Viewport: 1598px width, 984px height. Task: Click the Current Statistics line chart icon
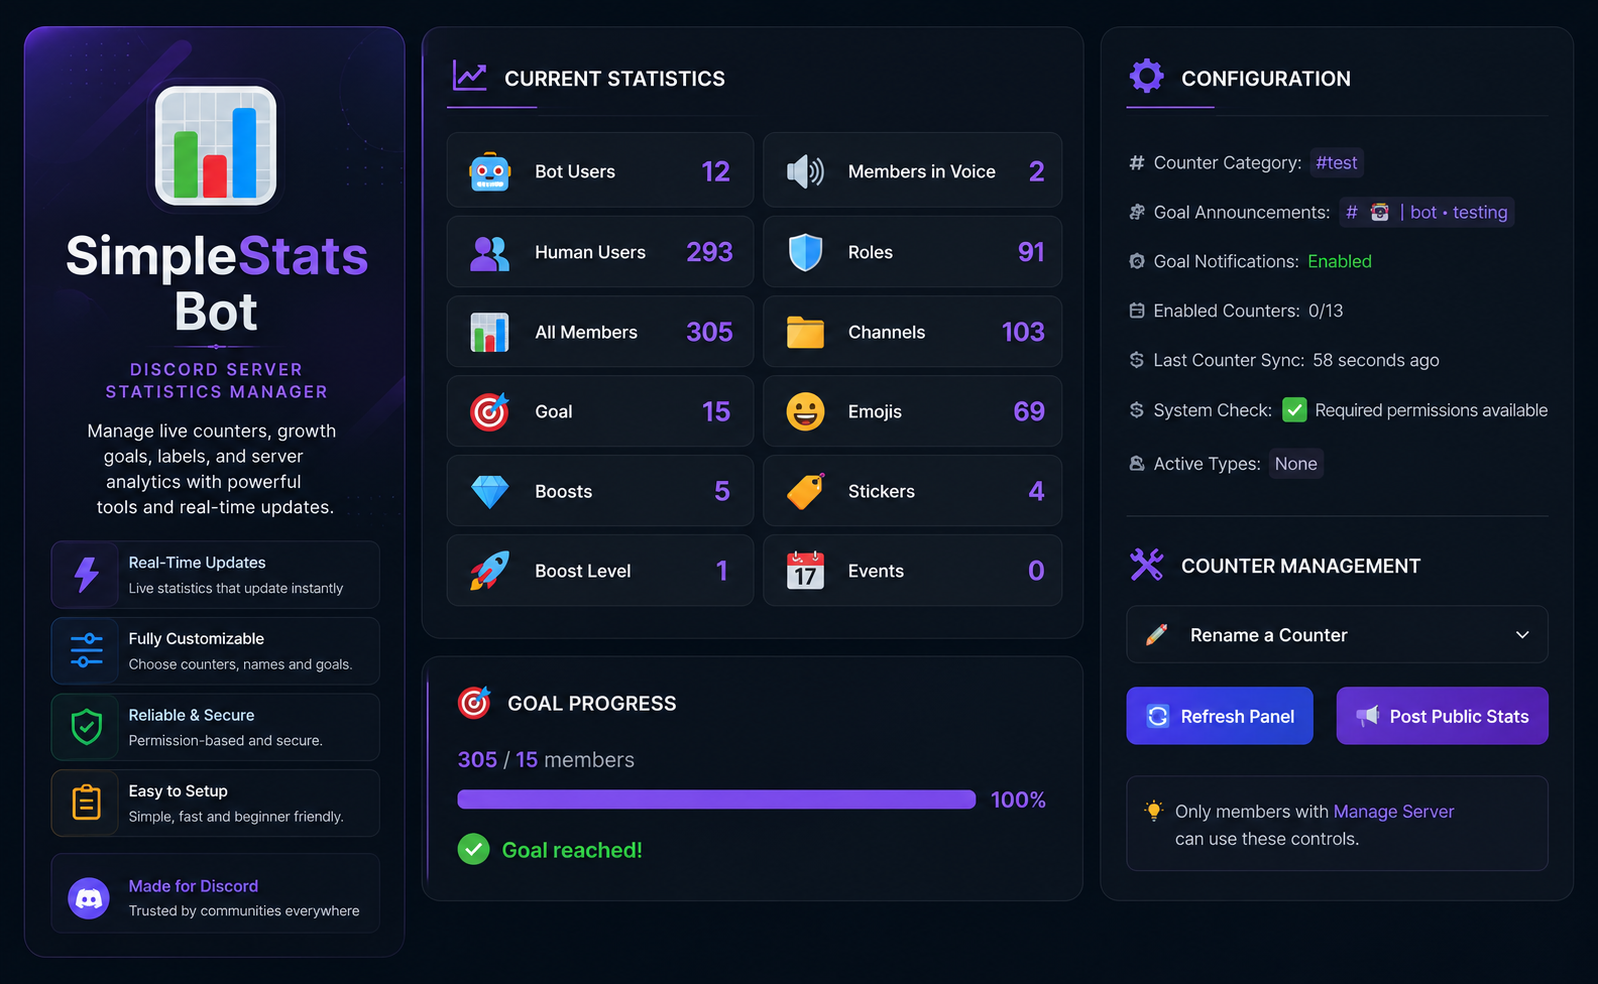point(470,76)
